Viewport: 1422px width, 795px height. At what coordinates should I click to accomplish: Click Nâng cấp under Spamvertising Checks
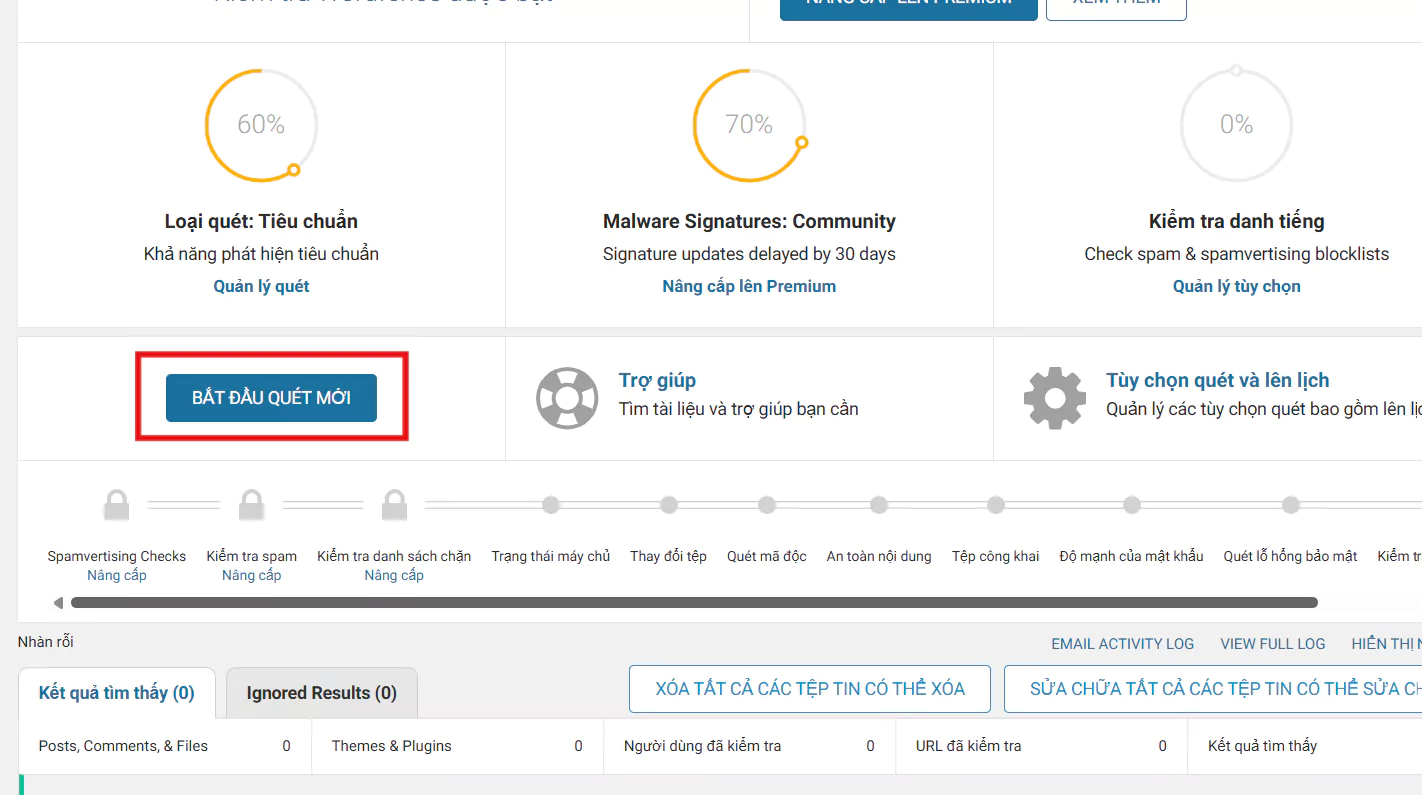tap(117, 575)
